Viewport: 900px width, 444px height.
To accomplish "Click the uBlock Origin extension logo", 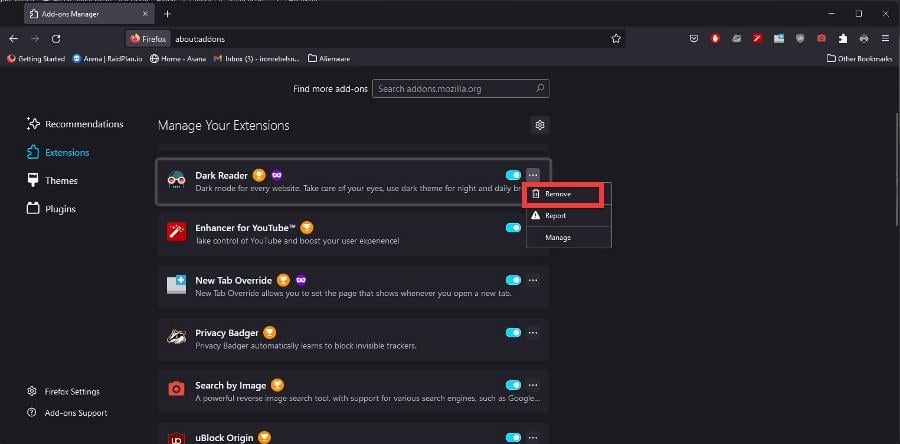I will point(176,438).
